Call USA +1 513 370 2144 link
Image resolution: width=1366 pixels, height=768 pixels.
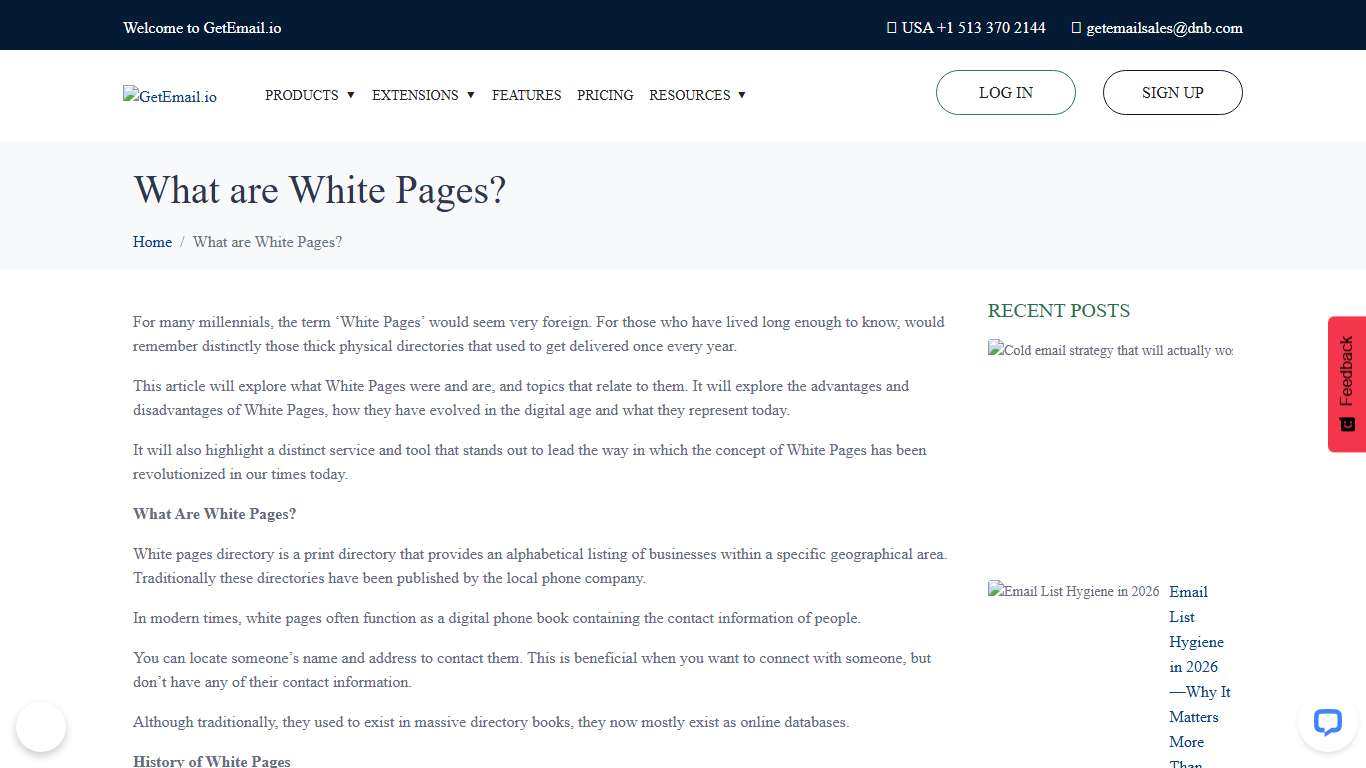(x=975, y=27)
